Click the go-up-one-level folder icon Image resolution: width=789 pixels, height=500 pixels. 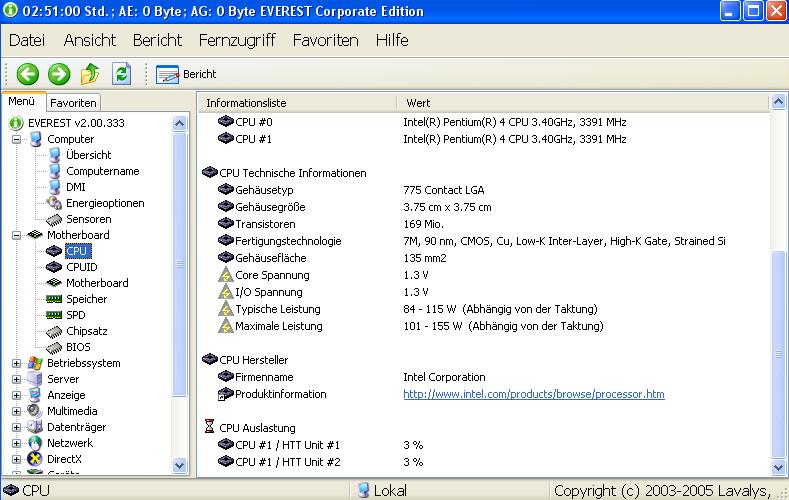coord(90,74)
